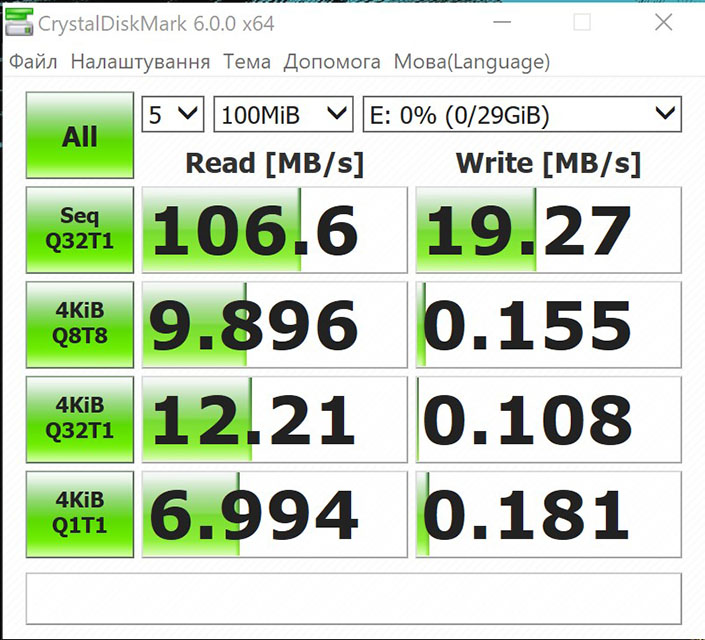Open the test size dropdown showing 100MiB
This screenshot has height=640, width=705.
tap(283, 114)
